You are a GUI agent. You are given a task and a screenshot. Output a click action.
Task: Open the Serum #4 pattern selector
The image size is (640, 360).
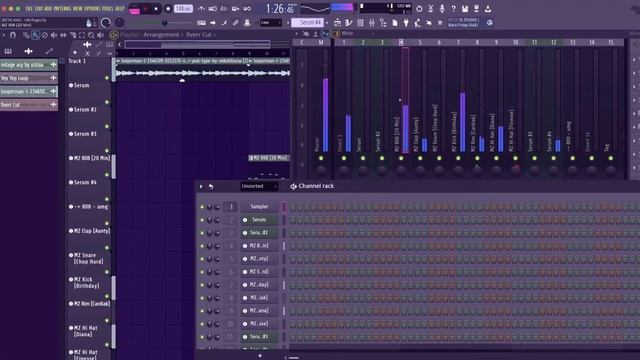click(308, 22)
